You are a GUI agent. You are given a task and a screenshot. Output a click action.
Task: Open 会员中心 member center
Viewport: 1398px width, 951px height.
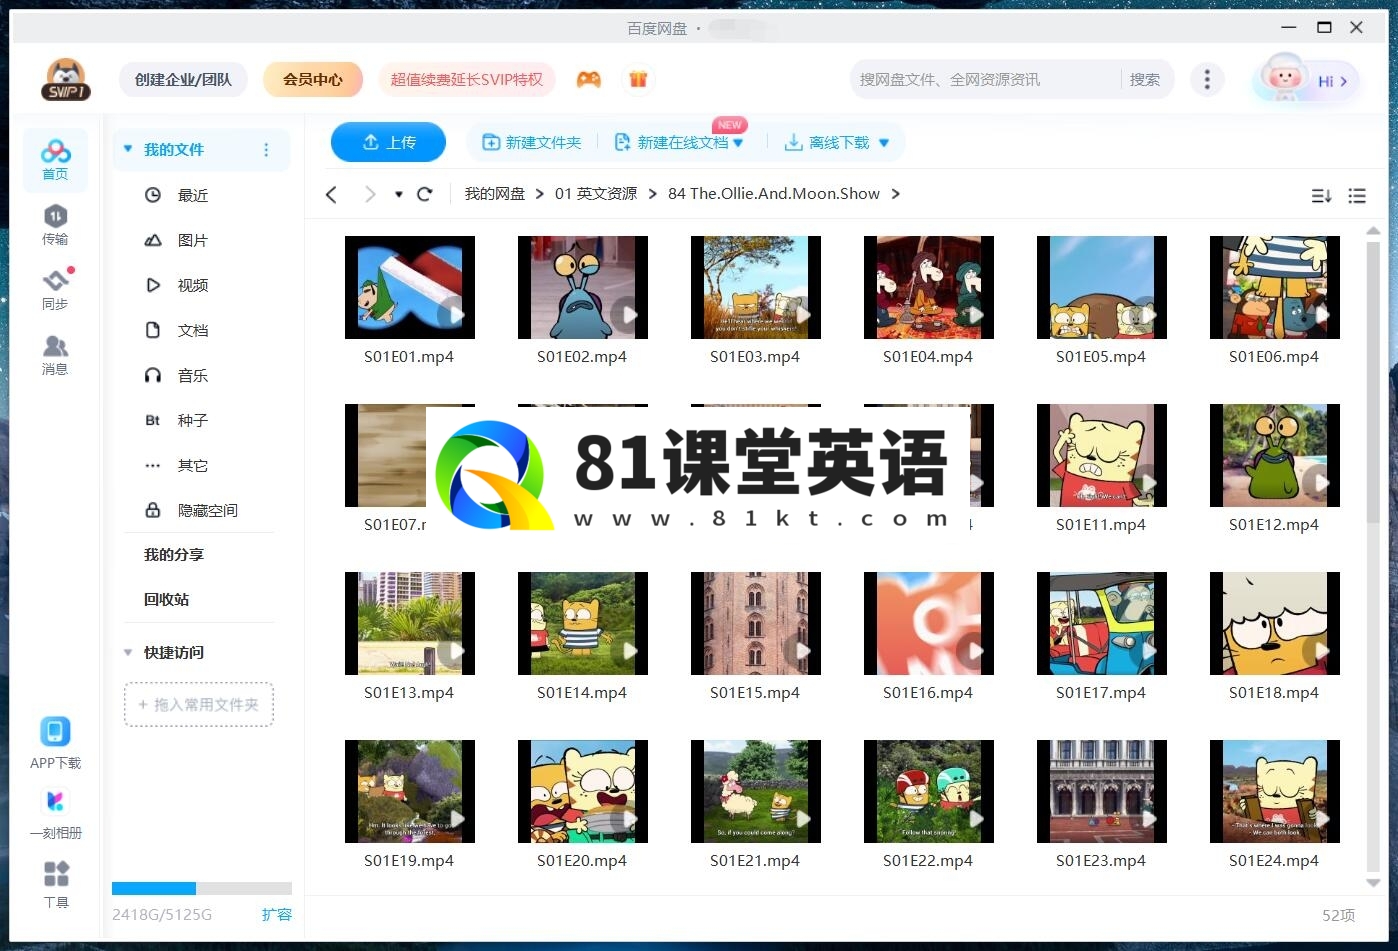pyautogui.click(x=313, y=79)
